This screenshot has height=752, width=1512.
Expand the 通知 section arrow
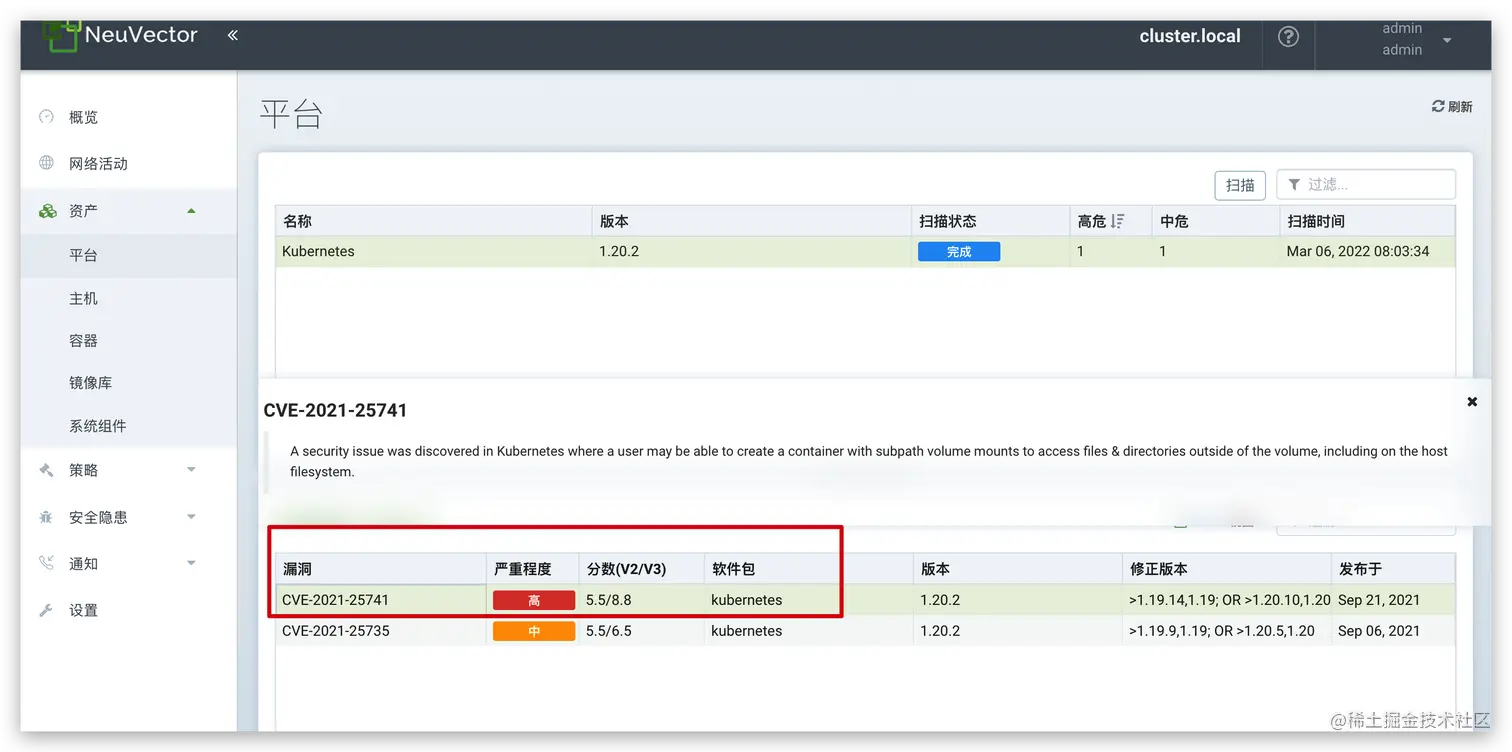(191, 563)
